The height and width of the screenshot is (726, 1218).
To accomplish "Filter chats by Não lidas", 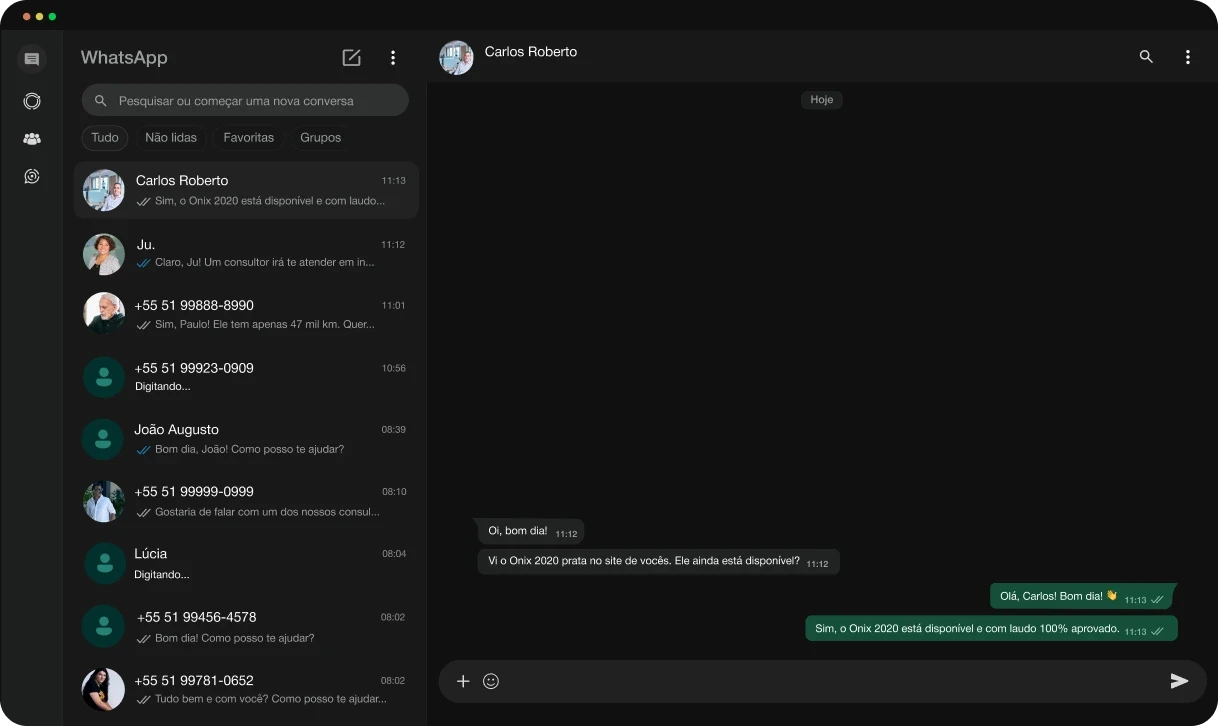I will pyautogui.click(x=170, y=137).
